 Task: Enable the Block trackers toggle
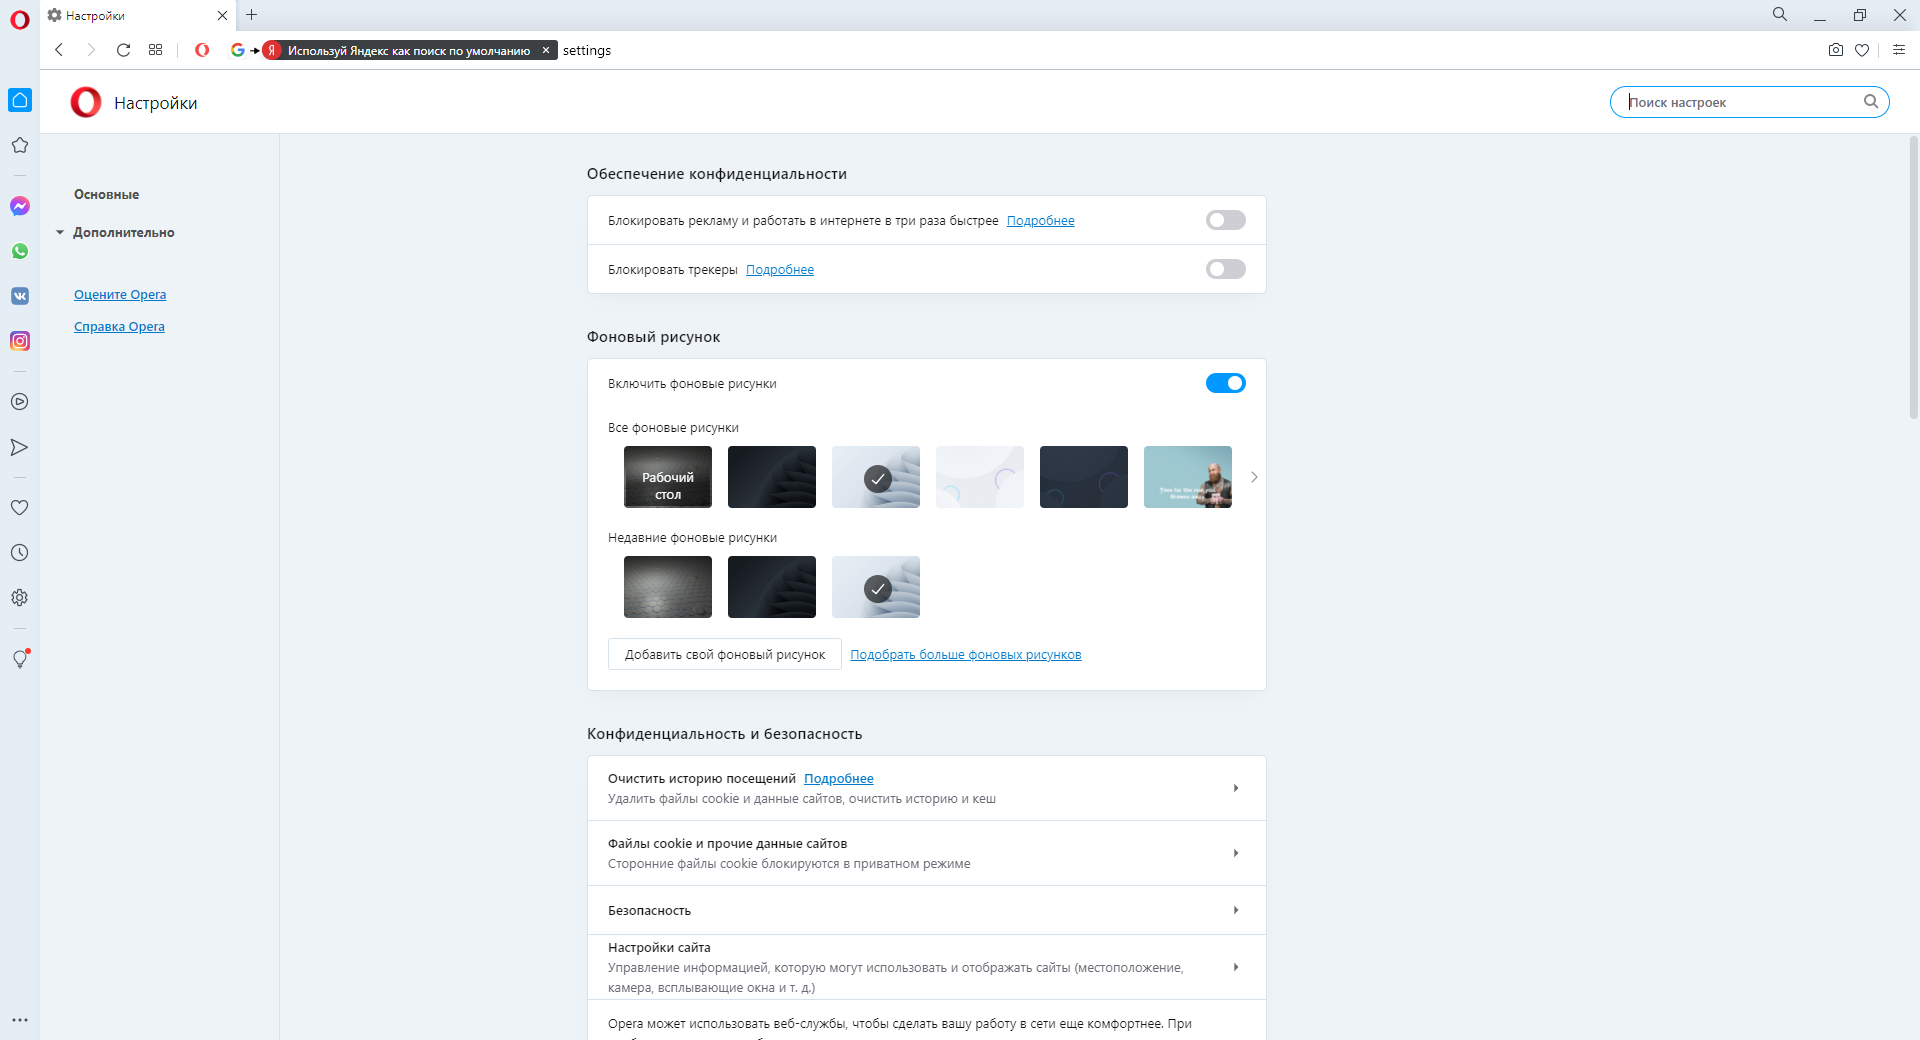point(1226,269)
